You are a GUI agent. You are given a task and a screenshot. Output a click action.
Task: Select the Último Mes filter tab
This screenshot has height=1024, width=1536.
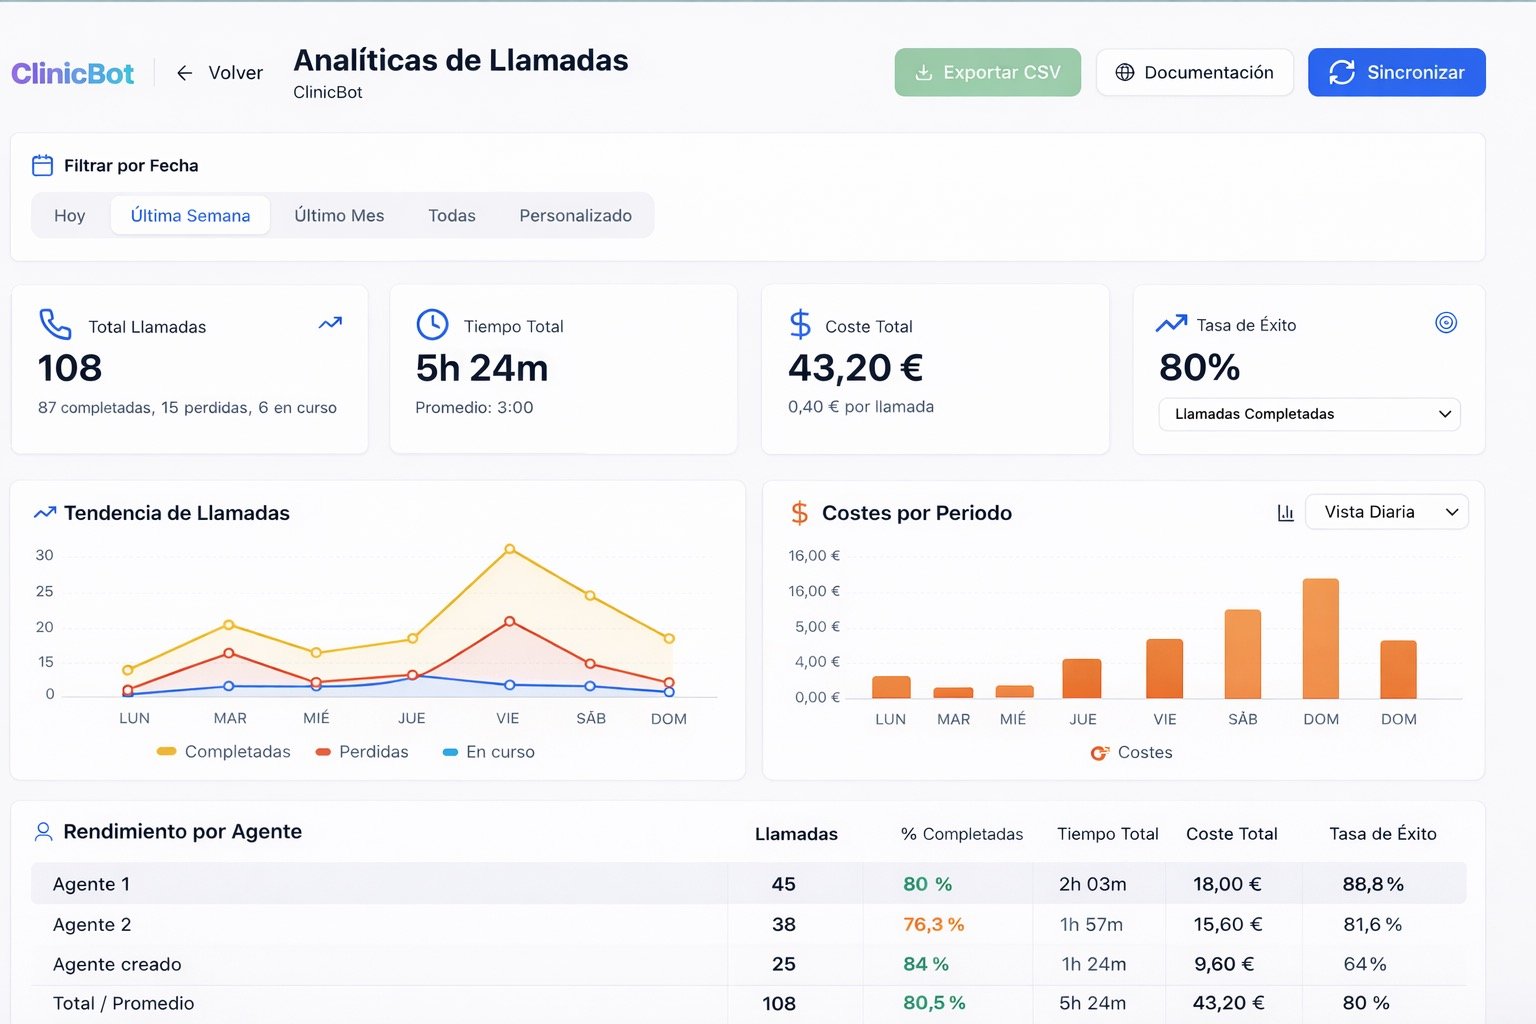tap(339, 216)
